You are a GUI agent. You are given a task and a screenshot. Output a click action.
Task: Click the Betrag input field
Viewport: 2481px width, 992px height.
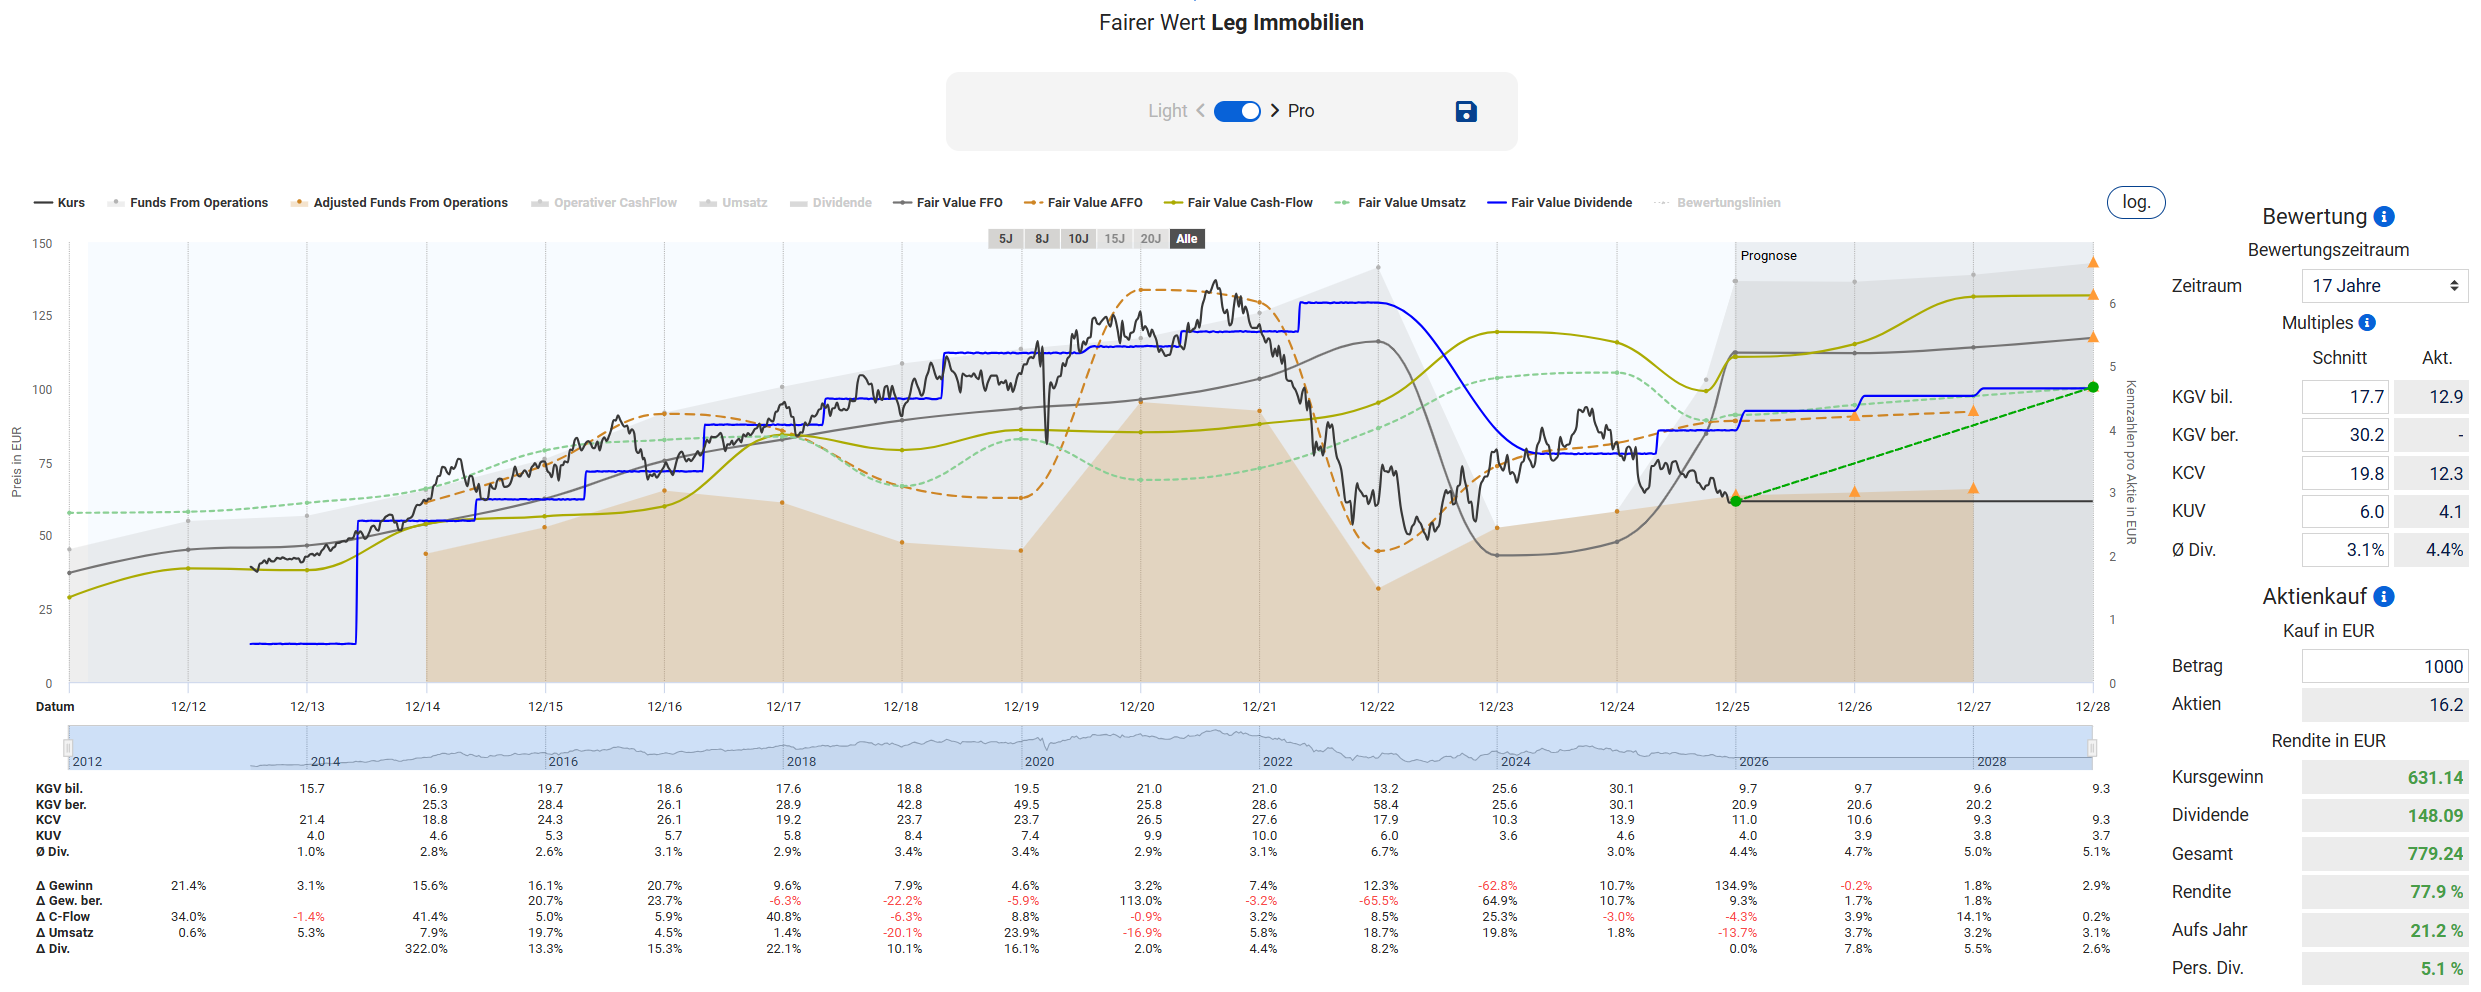(2384, 667)
